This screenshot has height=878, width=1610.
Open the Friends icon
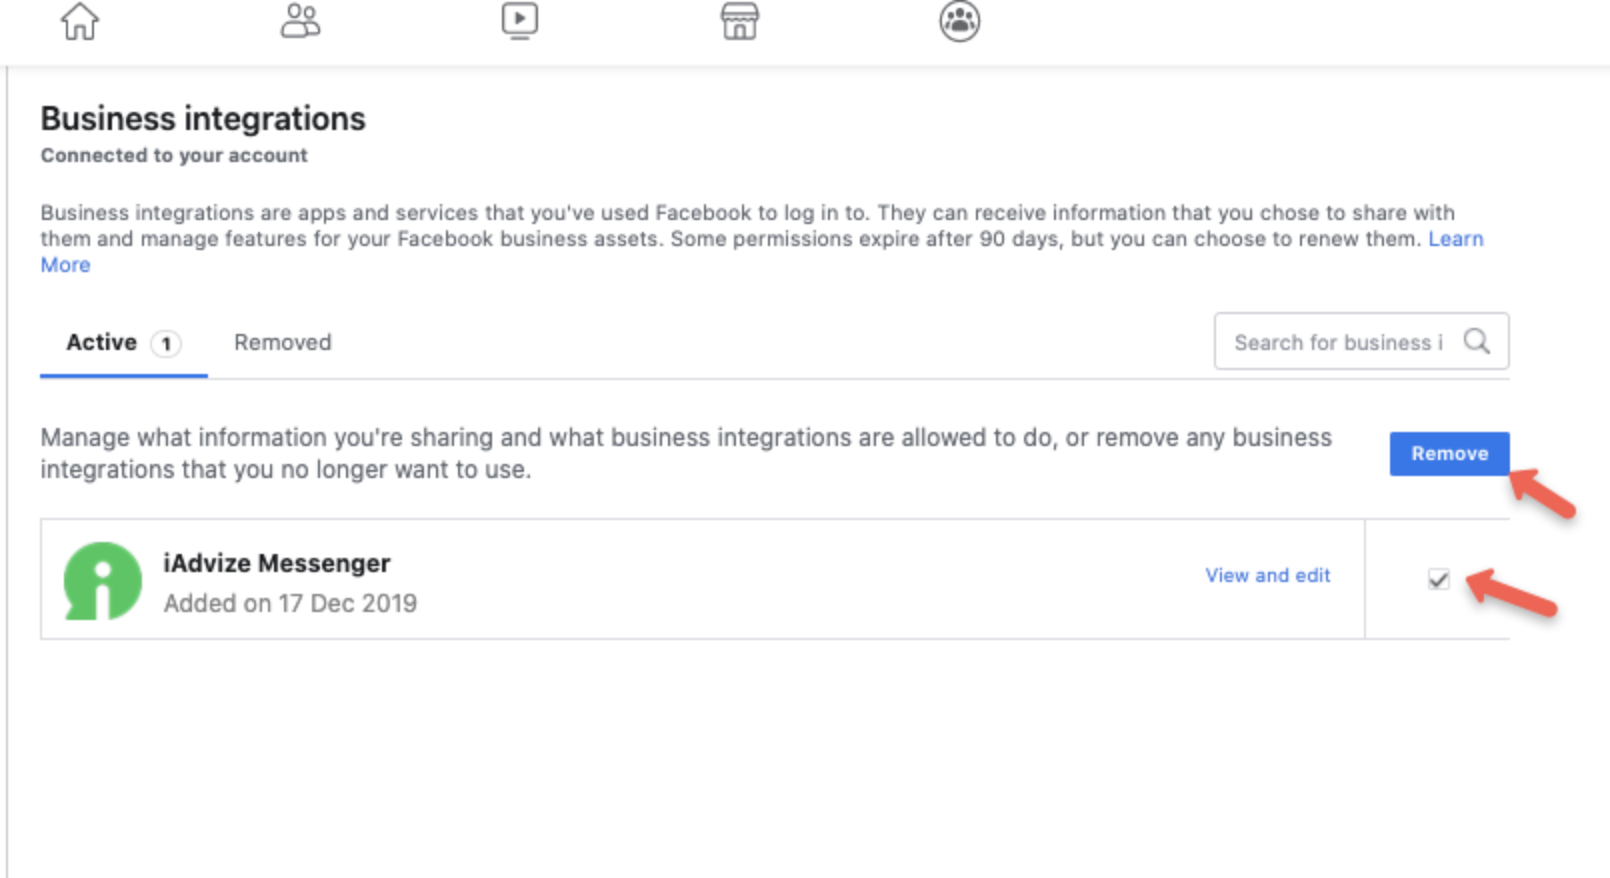(x=300, y=21)
